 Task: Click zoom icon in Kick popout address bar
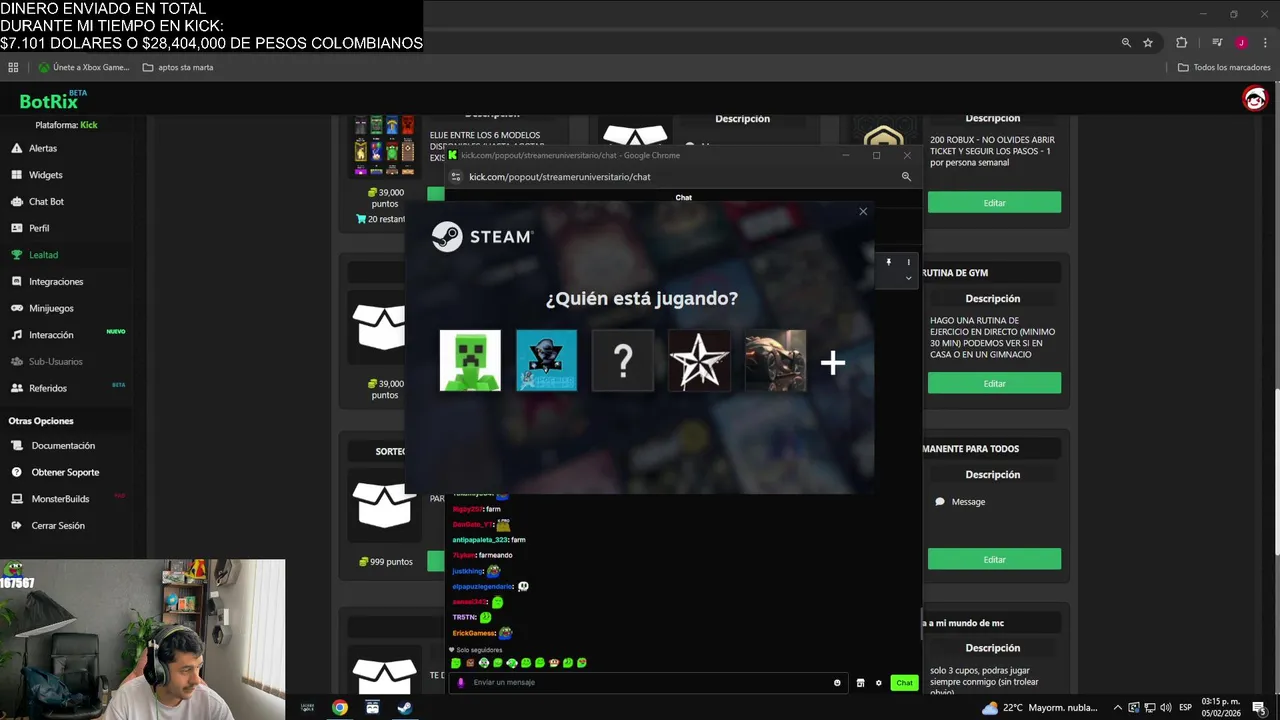coord(906,177)
